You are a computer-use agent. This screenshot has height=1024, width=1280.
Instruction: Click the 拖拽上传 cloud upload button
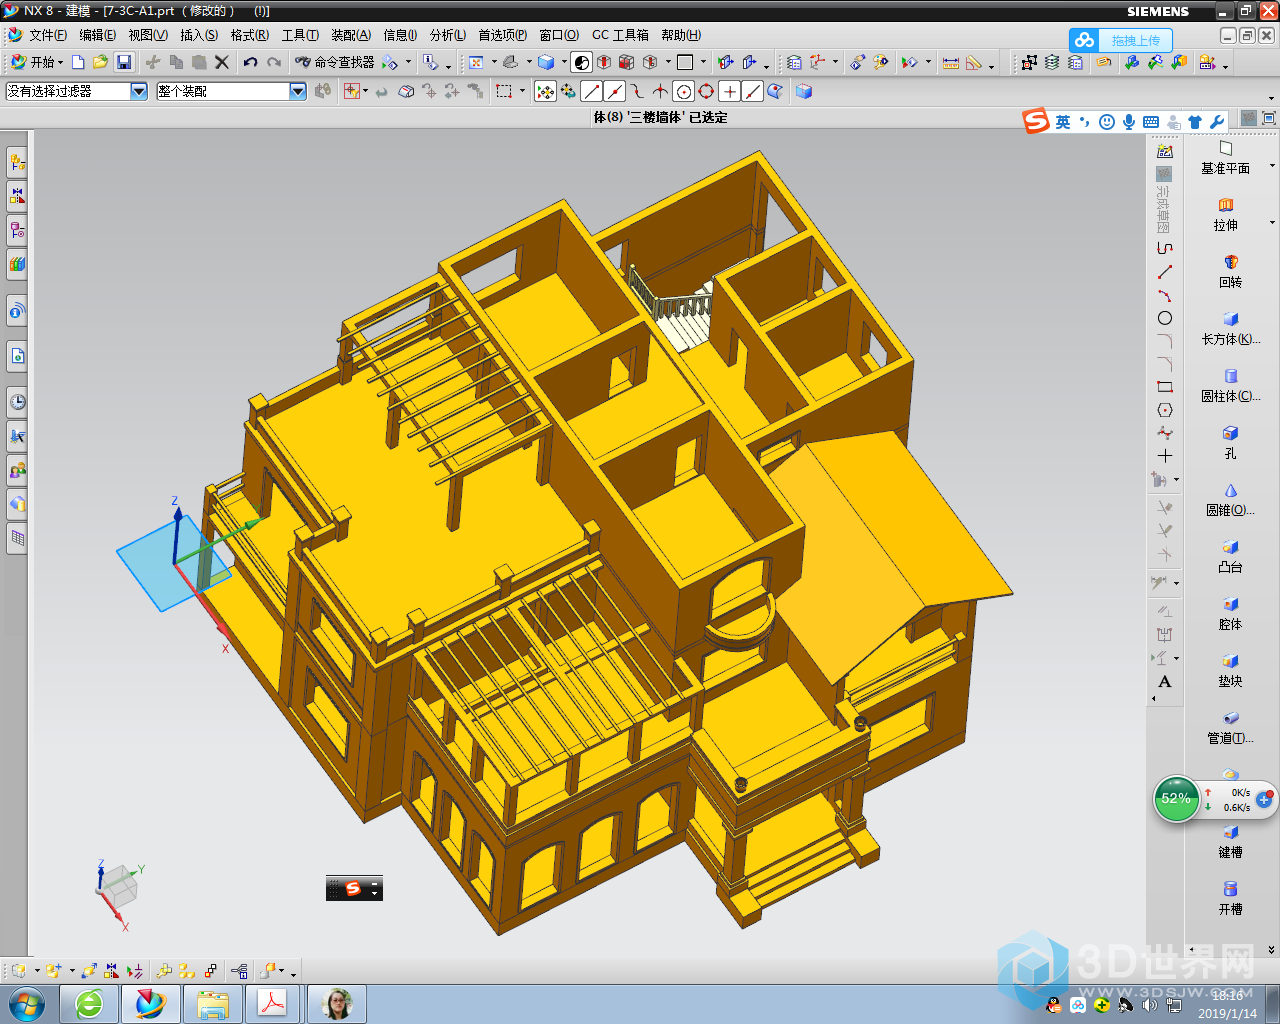(1120, 40)
